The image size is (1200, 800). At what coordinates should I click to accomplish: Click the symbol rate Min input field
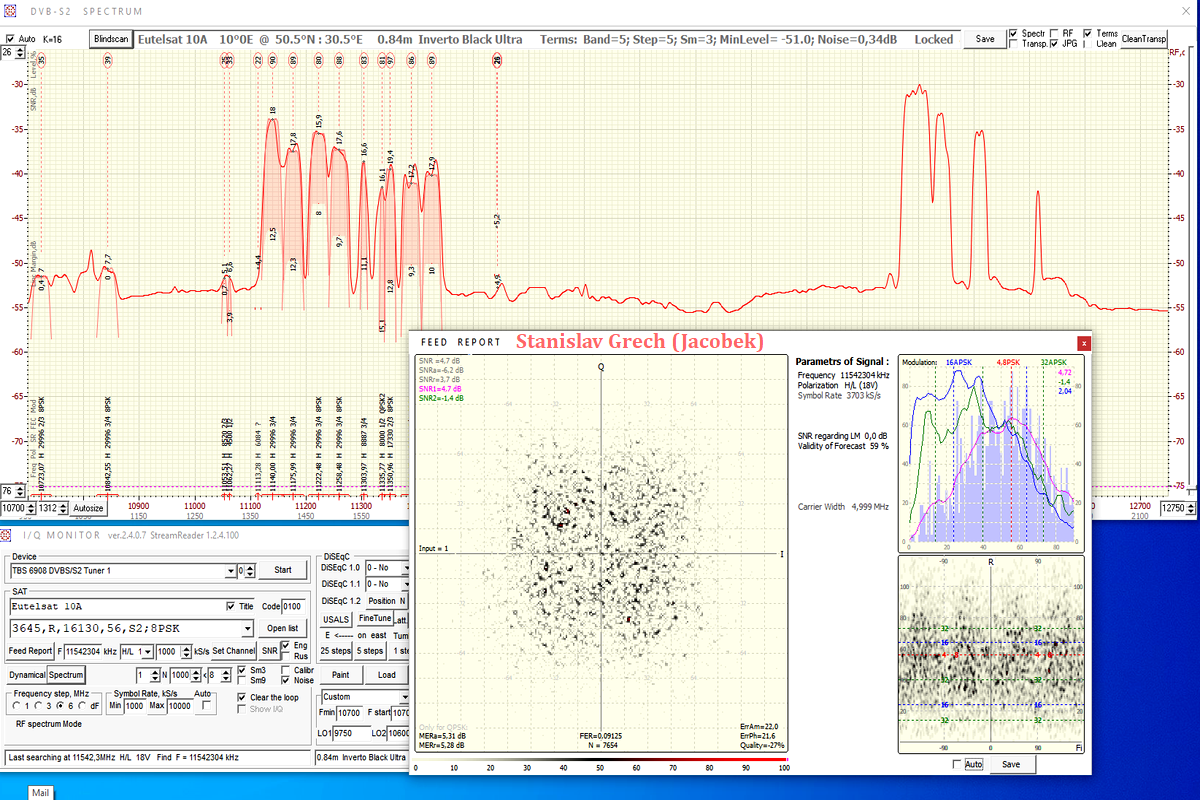135,706
